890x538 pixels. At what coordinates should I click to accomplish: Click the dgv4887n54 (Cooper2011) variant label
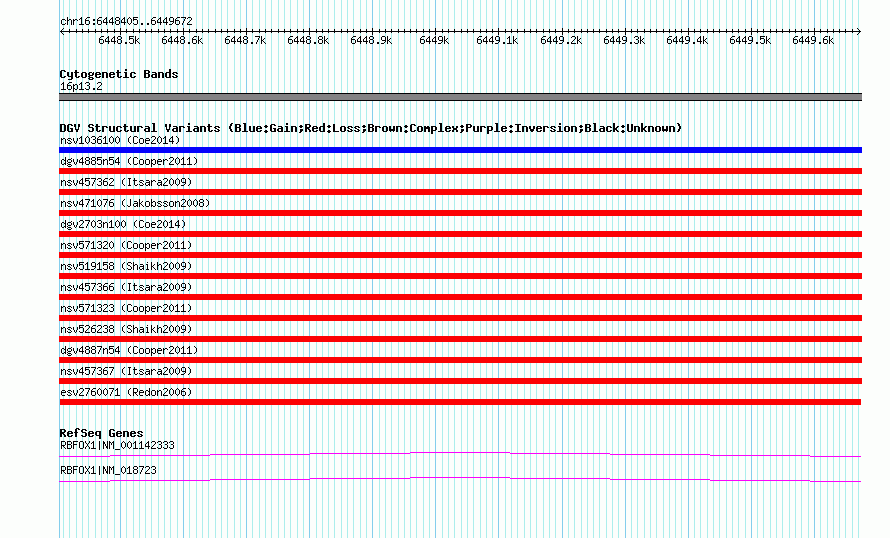point(129,350)
